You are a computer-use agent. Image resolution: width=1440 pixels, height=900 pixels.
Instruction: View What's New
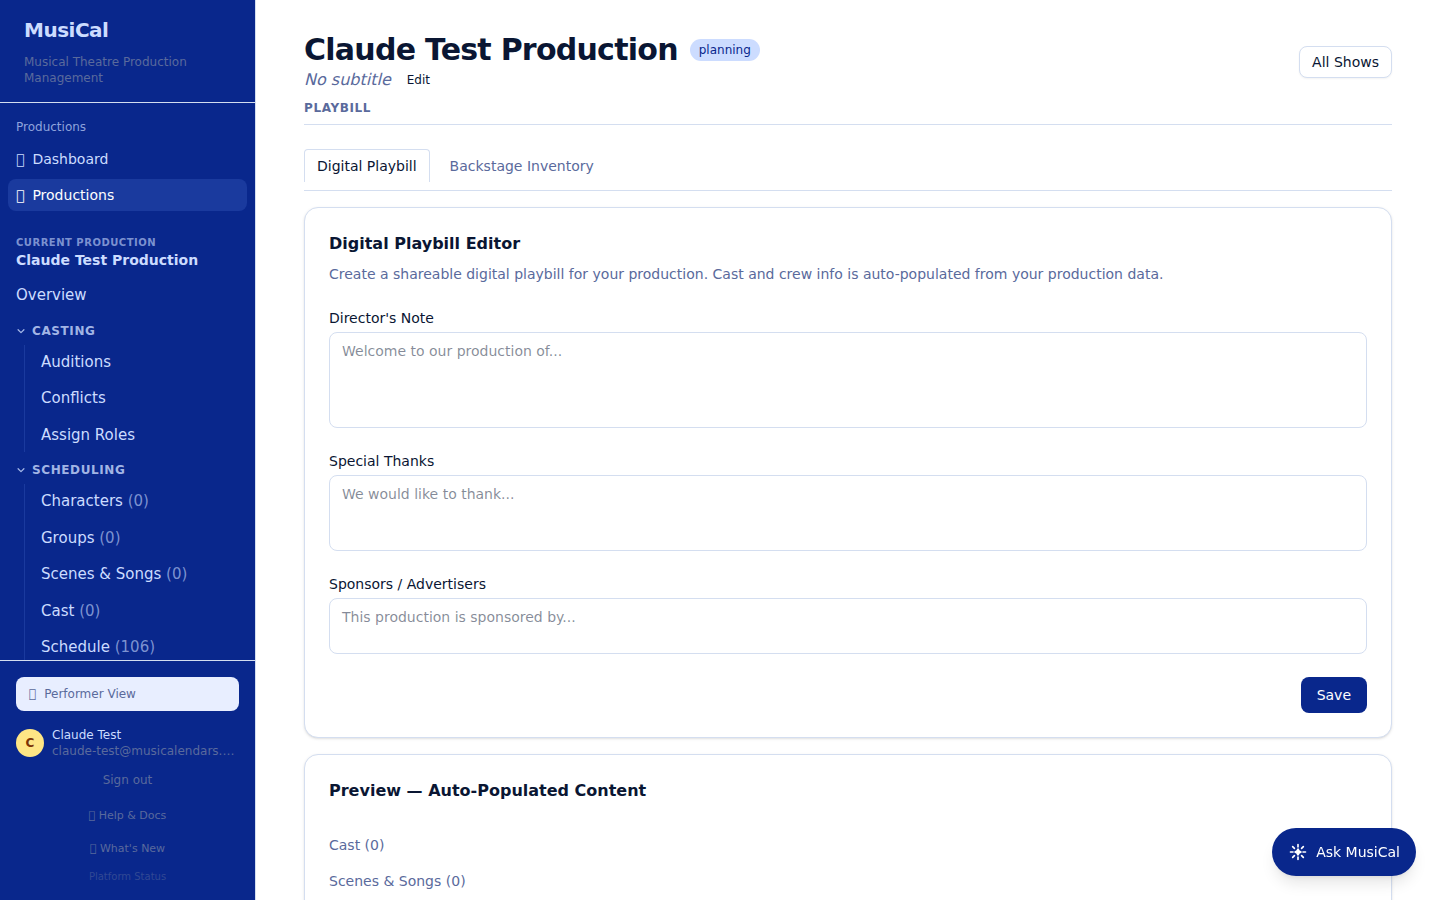pos(127,849)
